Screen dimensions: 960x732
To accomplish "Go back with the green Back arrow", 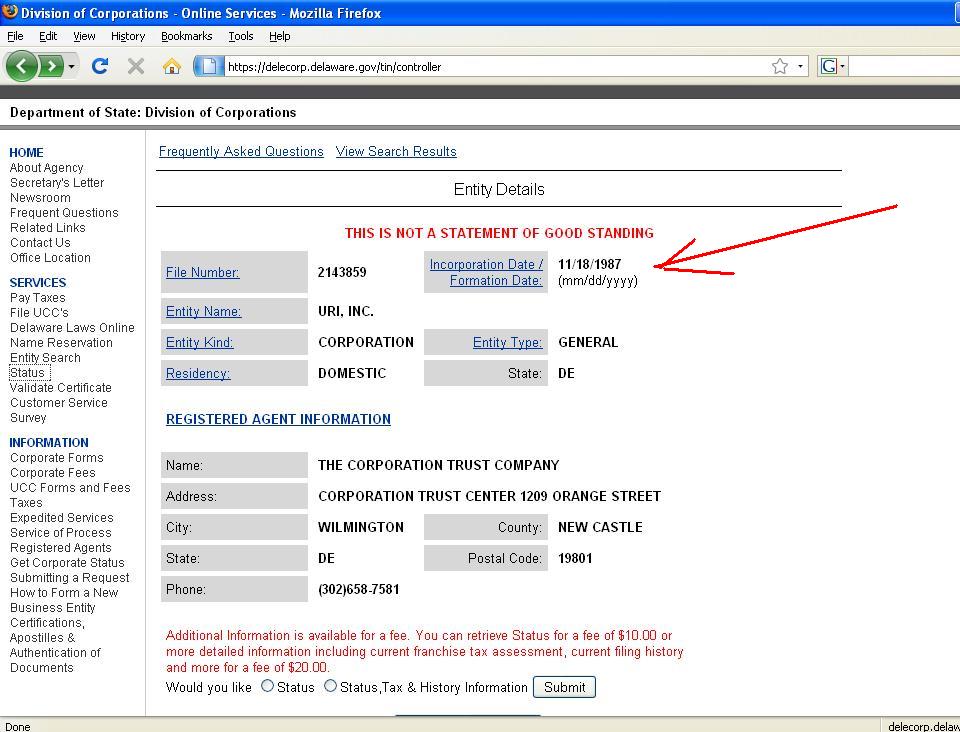I will point(21,65).
